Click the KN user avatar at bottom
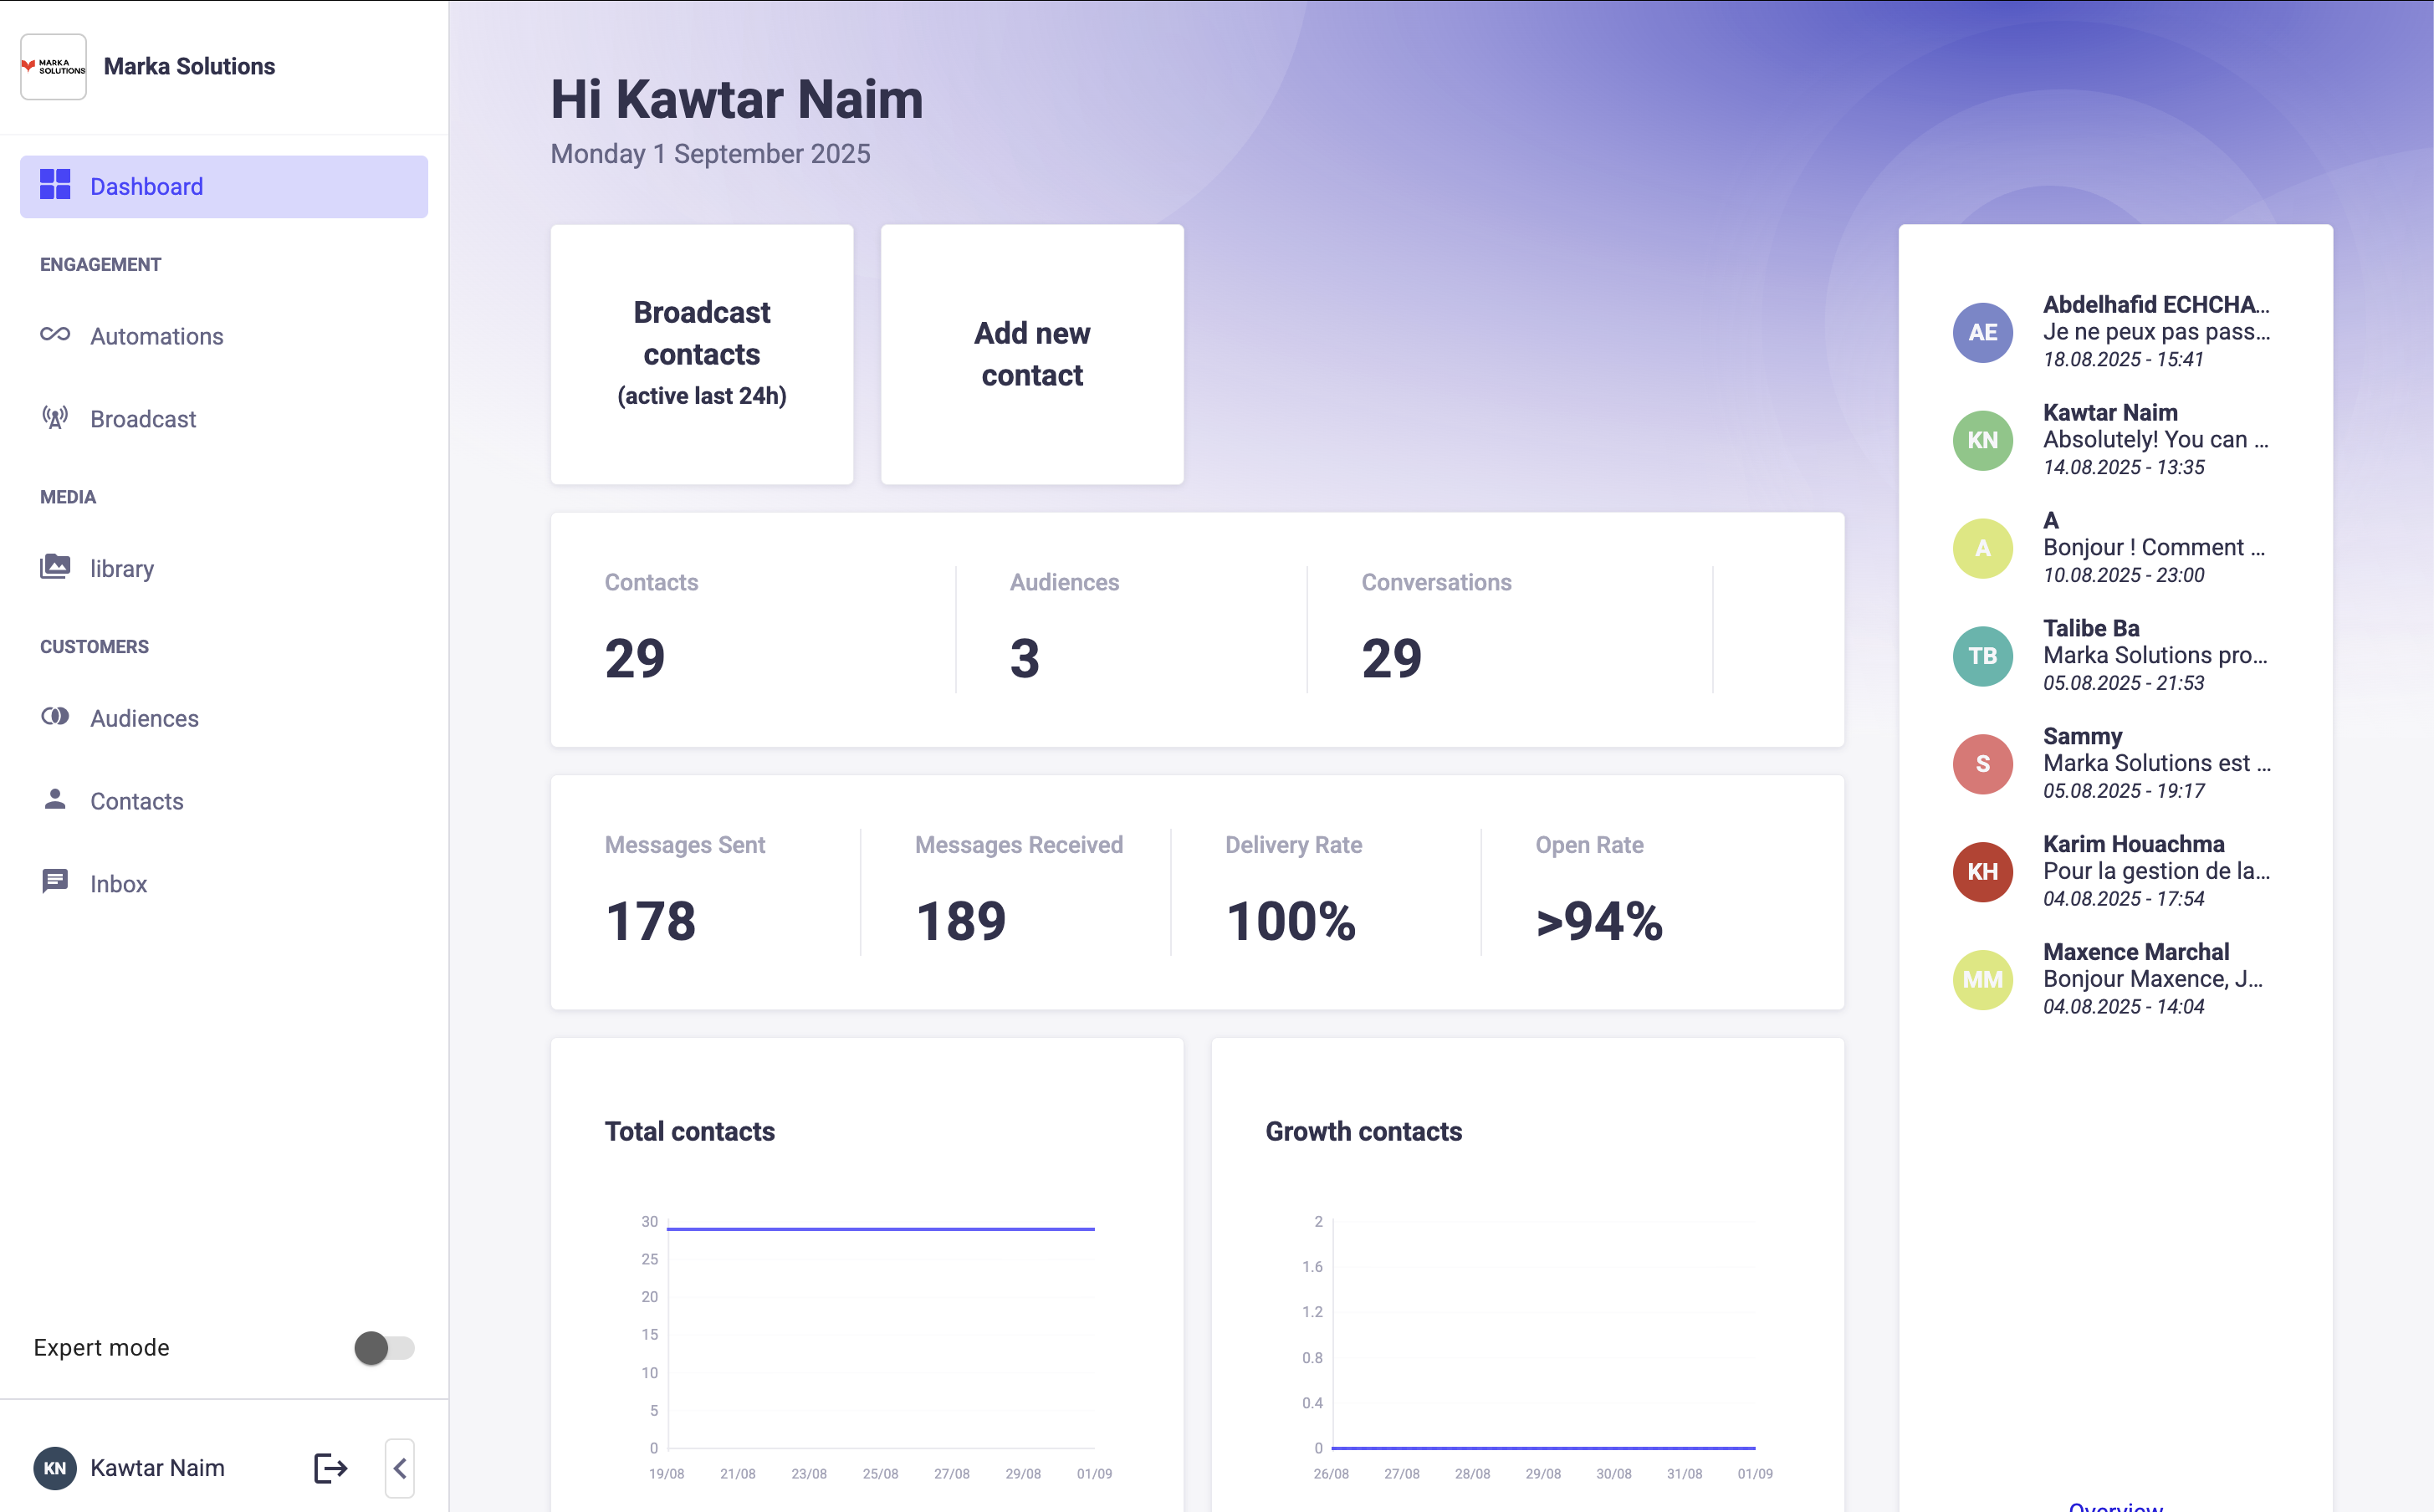This screenshot has height=1512, width=2434. click(x=55, y=1467)
